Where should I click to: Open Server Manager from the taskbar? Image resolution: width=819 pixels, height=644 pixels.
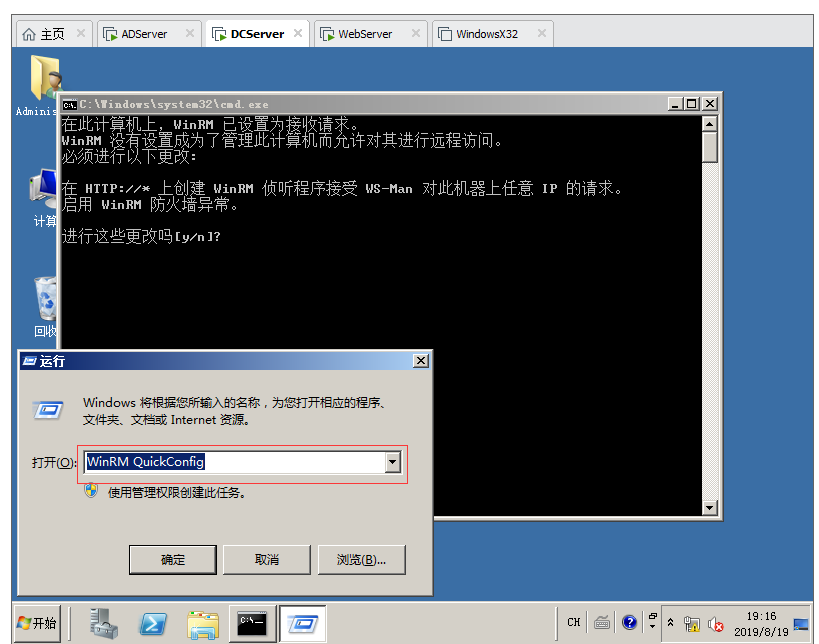(103, 623)
